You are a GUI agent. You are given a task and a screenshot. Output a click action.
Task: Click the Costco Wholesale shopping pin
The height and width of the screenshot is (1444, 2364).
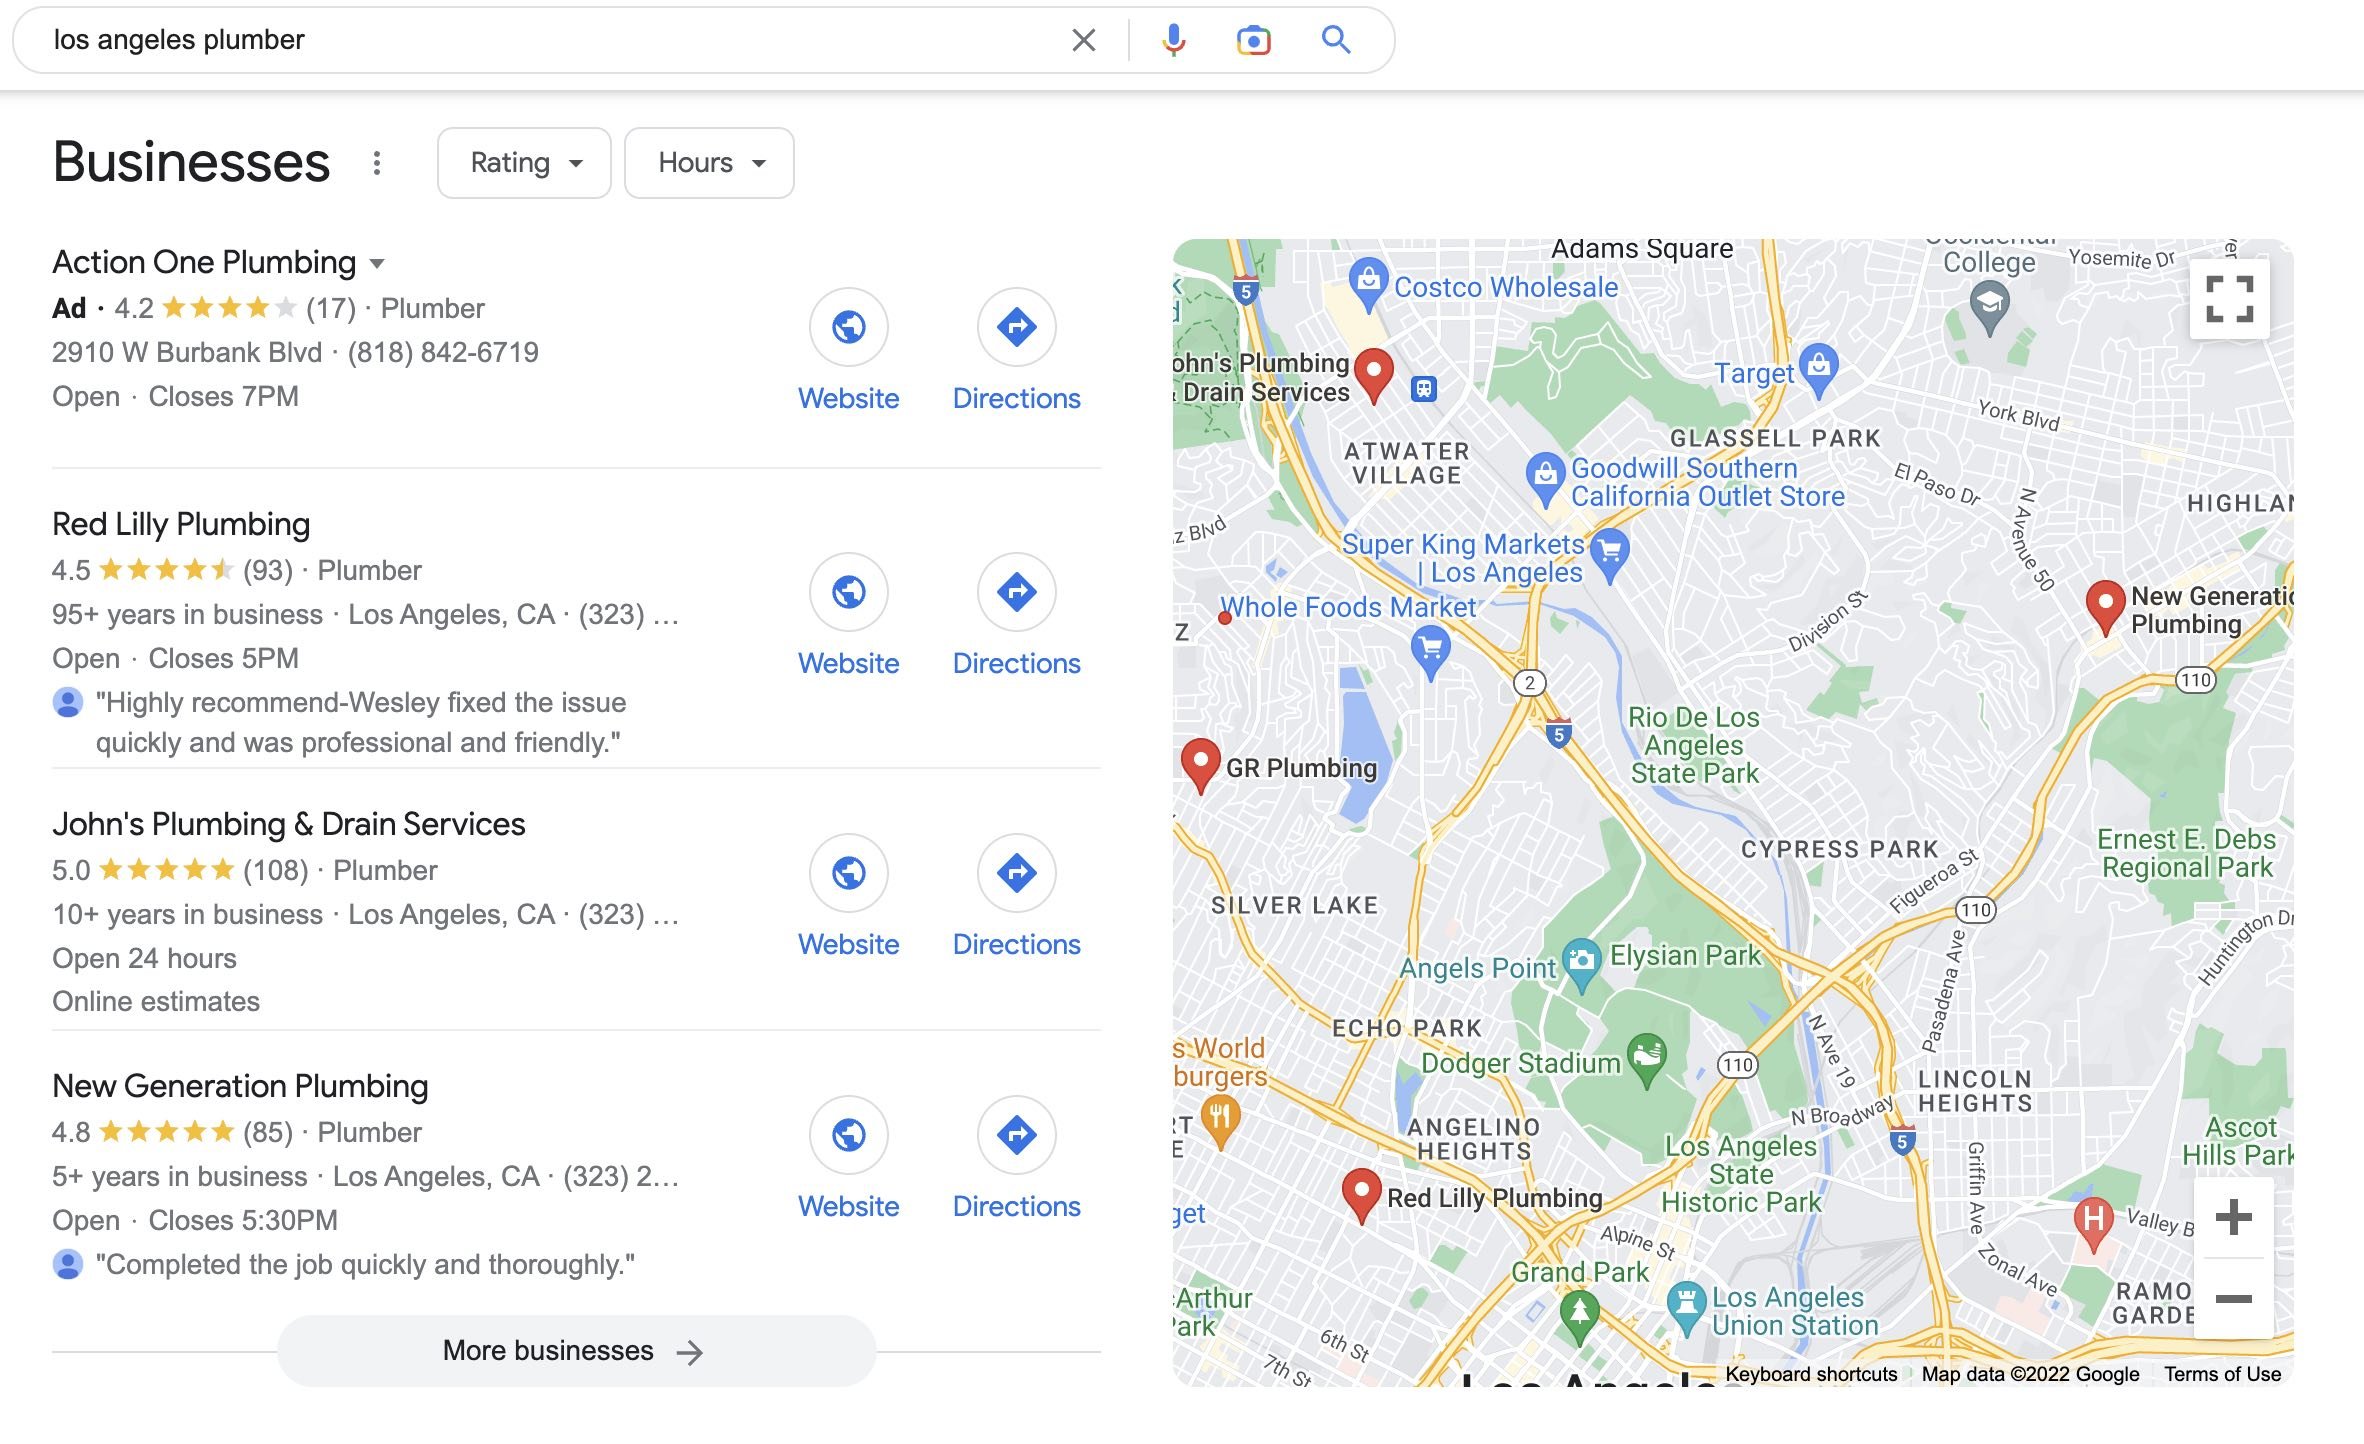tap(1367, 283)
